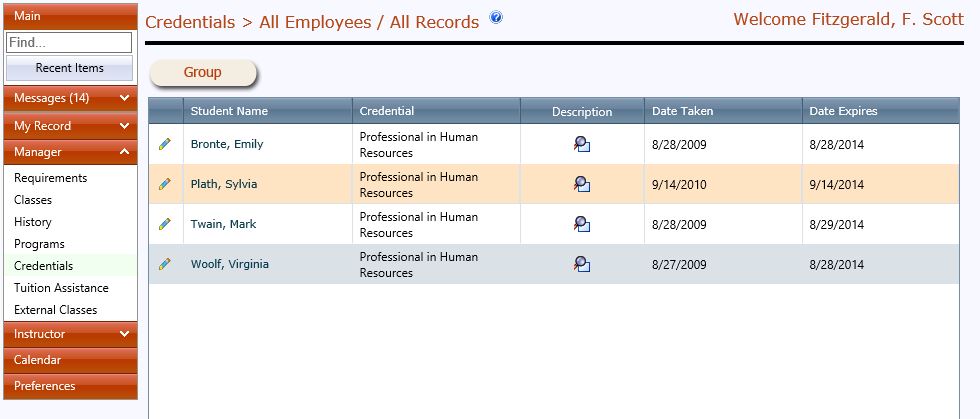This screenshot has height=419, width=980.
Task: Click the edit pencil for Twain, Mark
Action: 165,224
